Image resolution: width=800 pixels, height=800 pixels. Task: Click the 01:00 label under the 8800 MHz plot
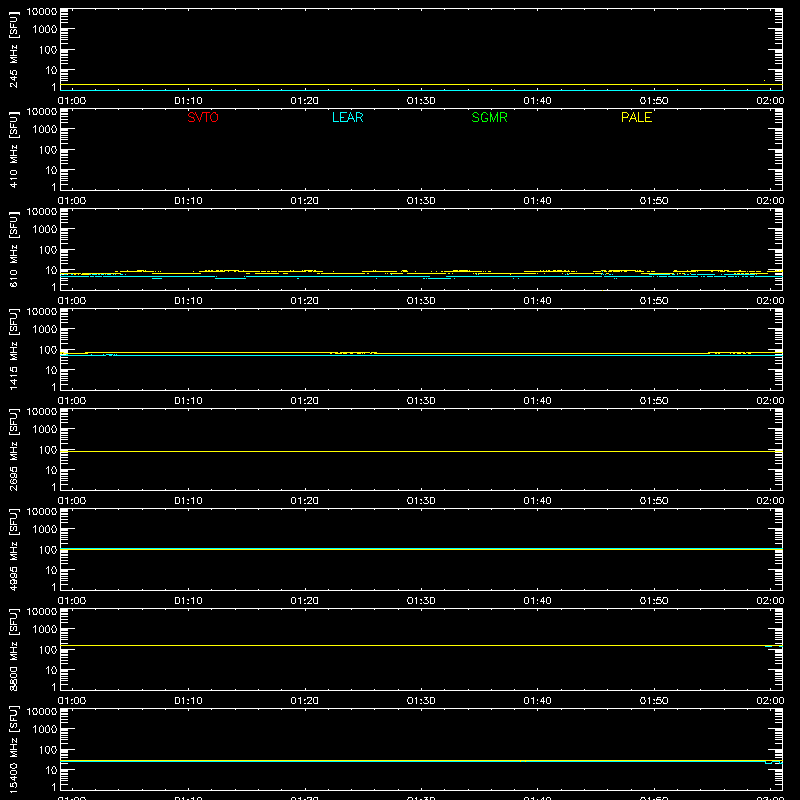tap(72, 701)
